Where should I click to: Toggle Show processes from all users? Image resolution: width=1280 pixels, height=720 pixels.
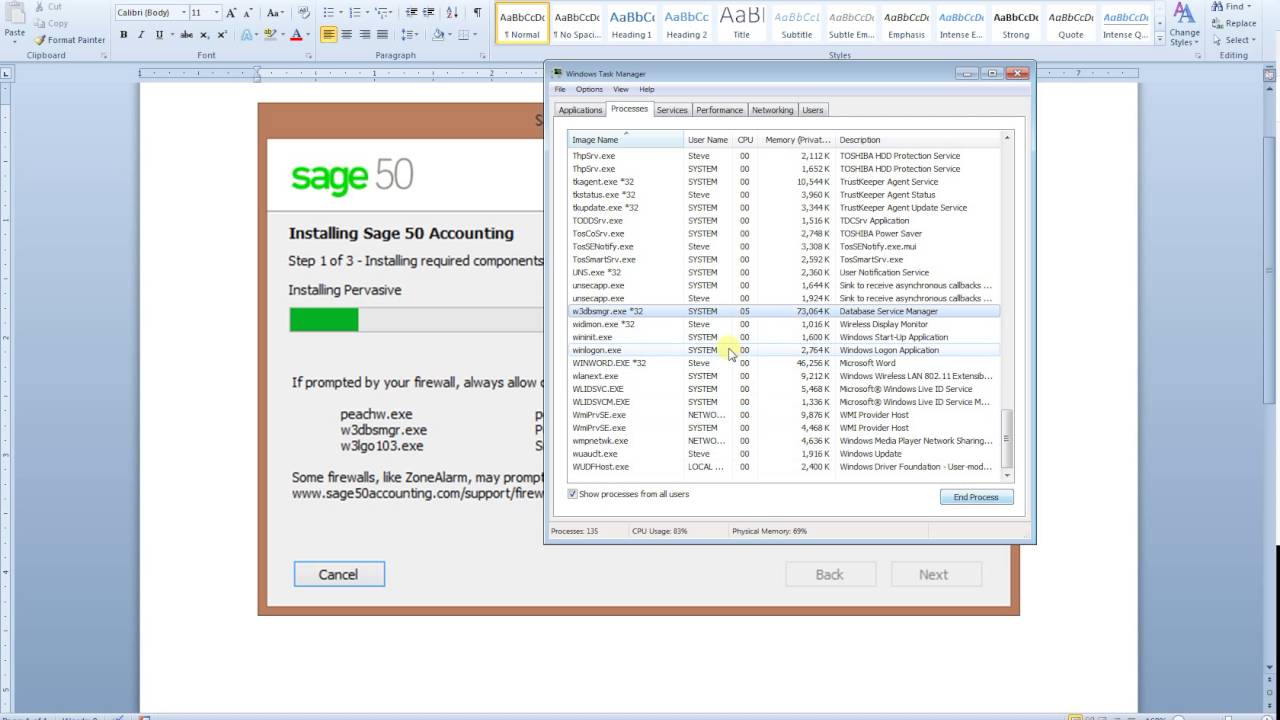[573, 494]
